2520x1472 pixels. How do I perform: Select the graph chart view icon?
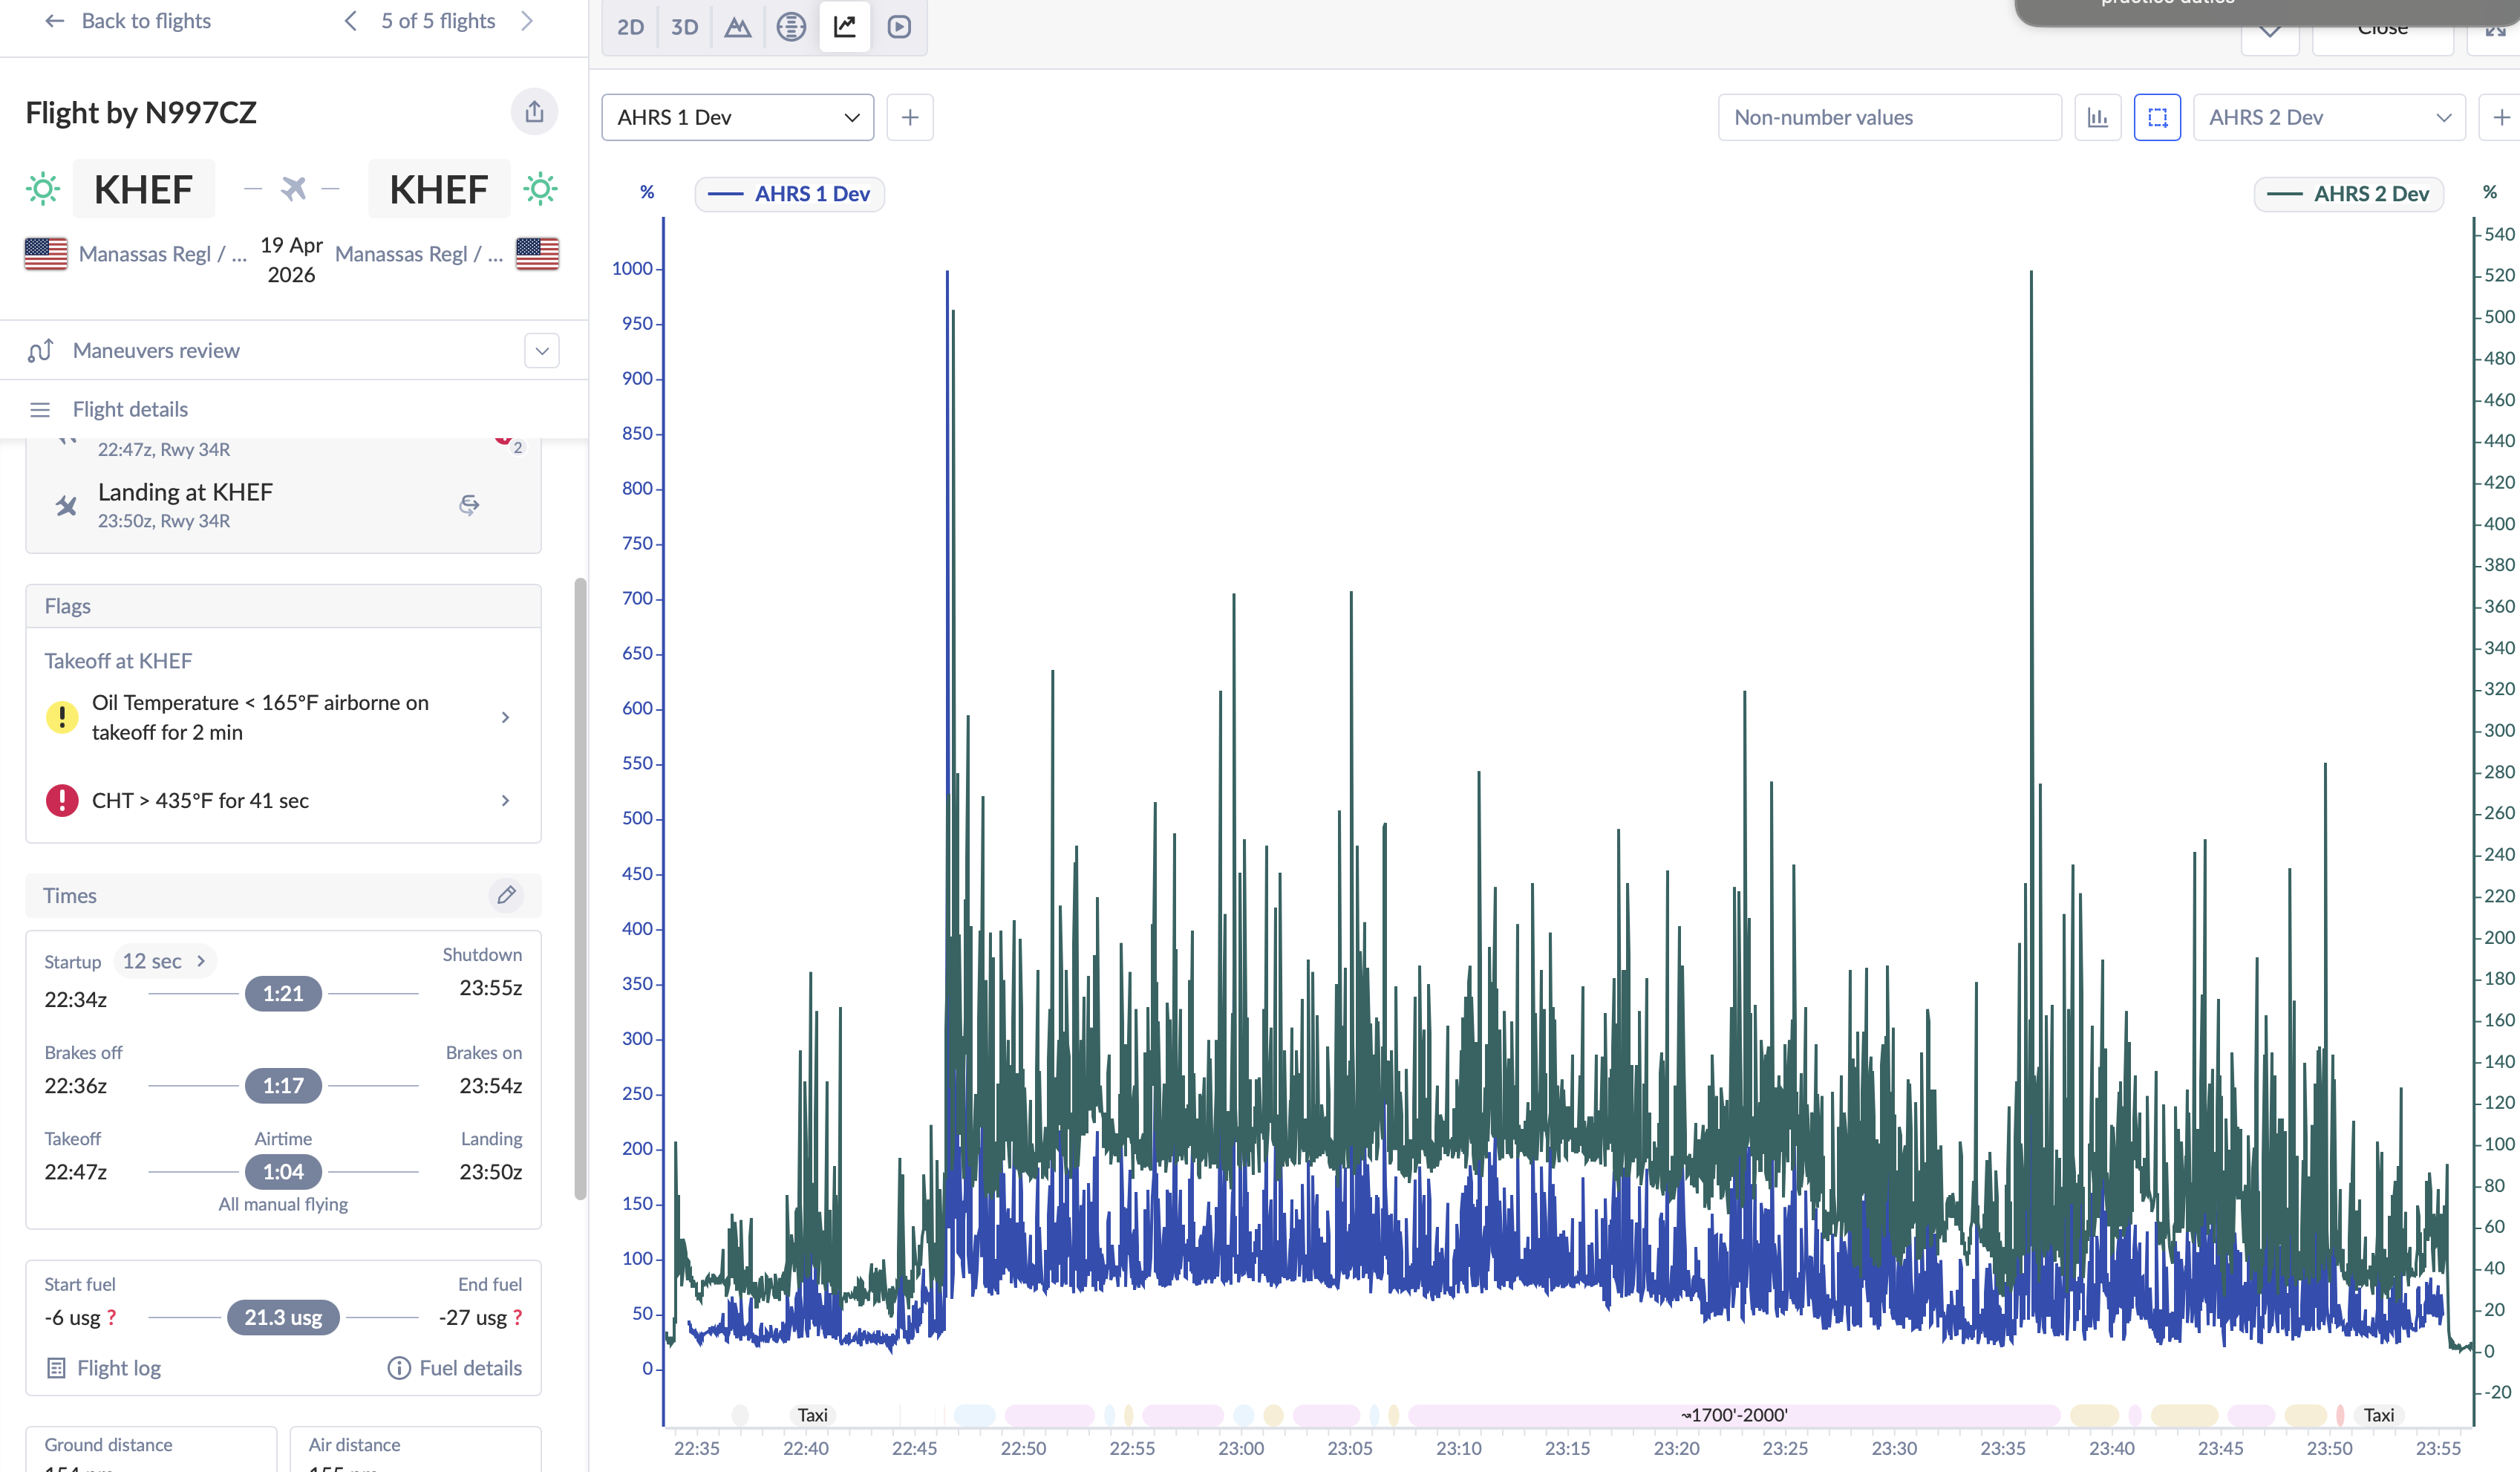[845, 27]
